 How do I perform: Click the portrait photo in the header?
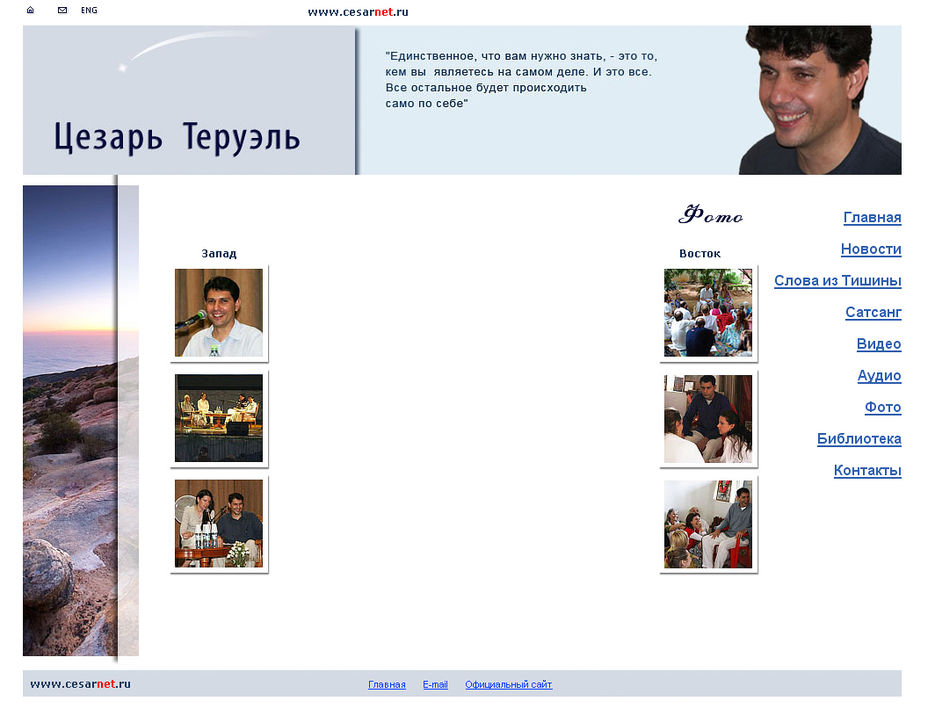click(820, 100)
